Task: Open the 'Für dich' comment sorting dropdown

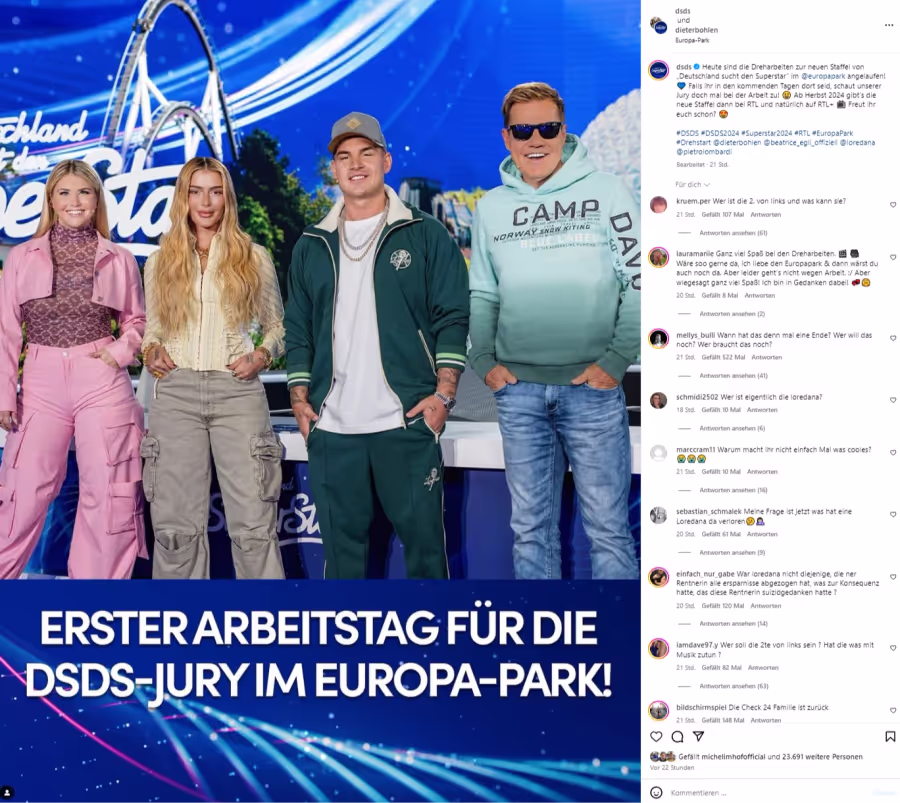Action: 693,185
